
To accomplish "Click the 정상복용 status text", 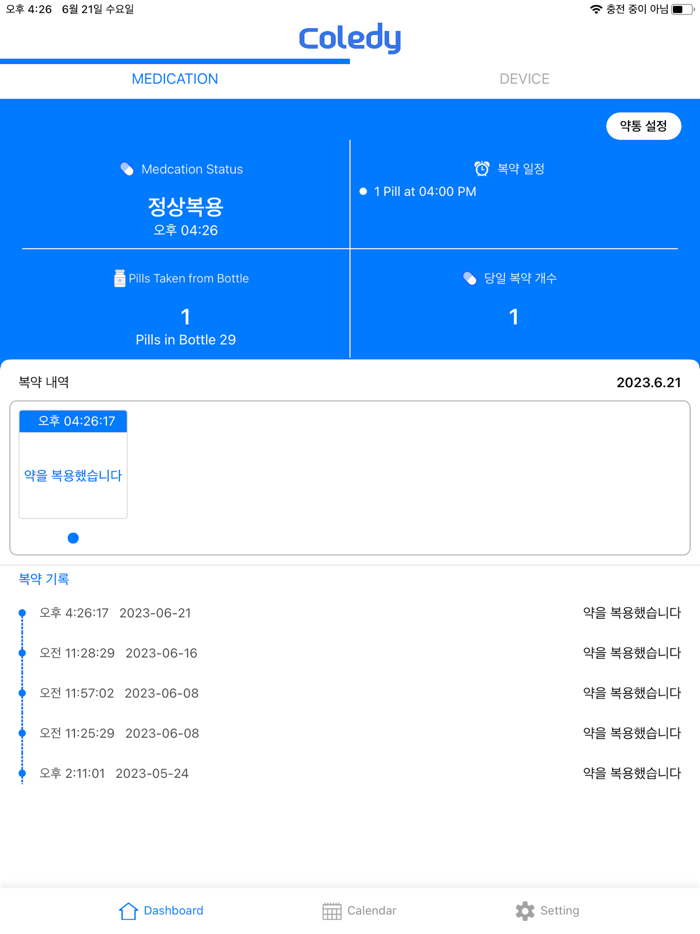I will (185, 207).
